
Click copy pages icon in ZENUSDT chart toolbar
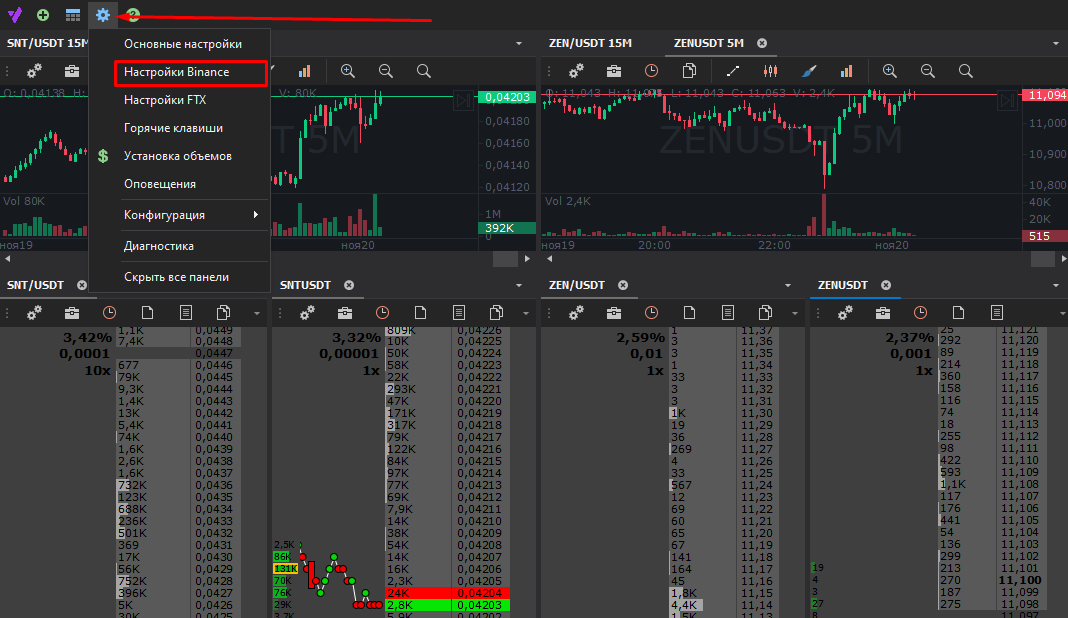tap(689, 71)
